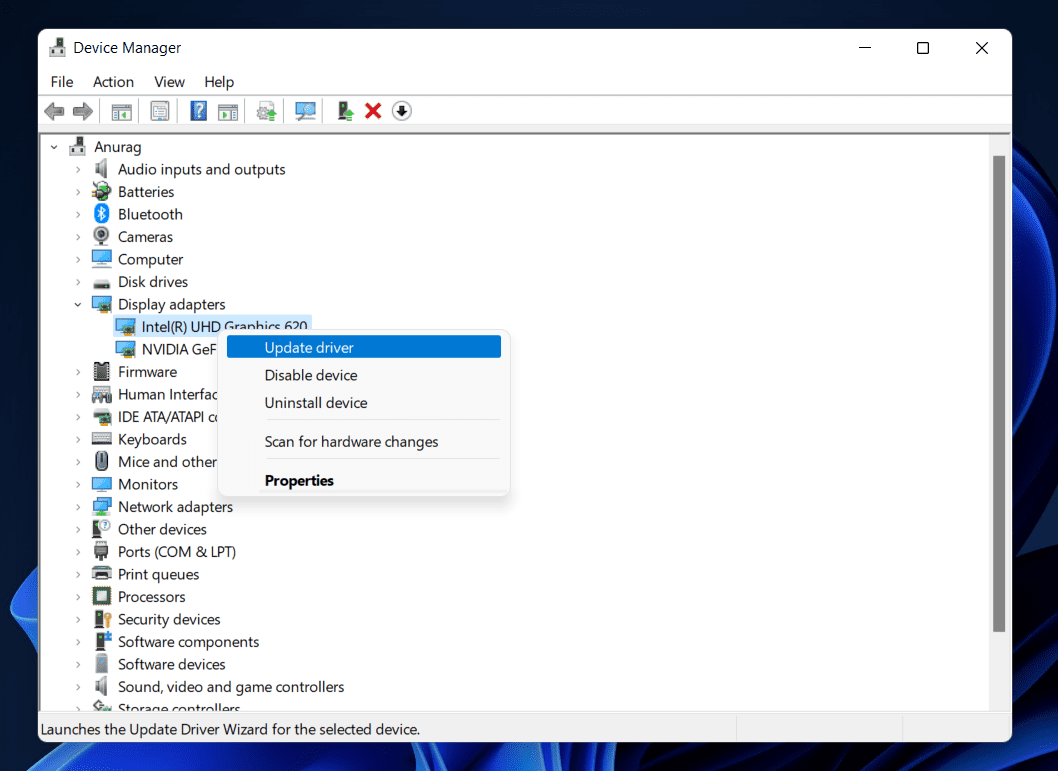Screen dimensions: 1058x771
Task: Collapse the Display adapters category
Action: [78, 305]
